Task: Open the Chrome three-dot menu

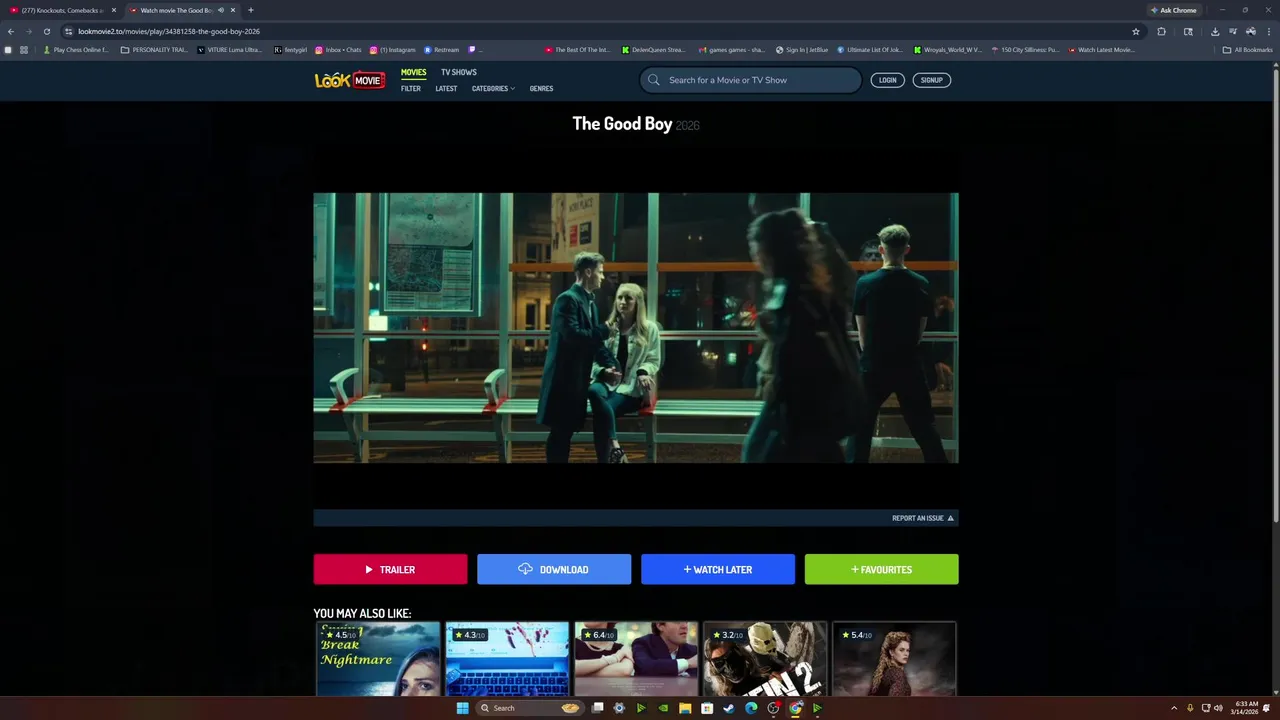Action: [x=1269, y=31]
